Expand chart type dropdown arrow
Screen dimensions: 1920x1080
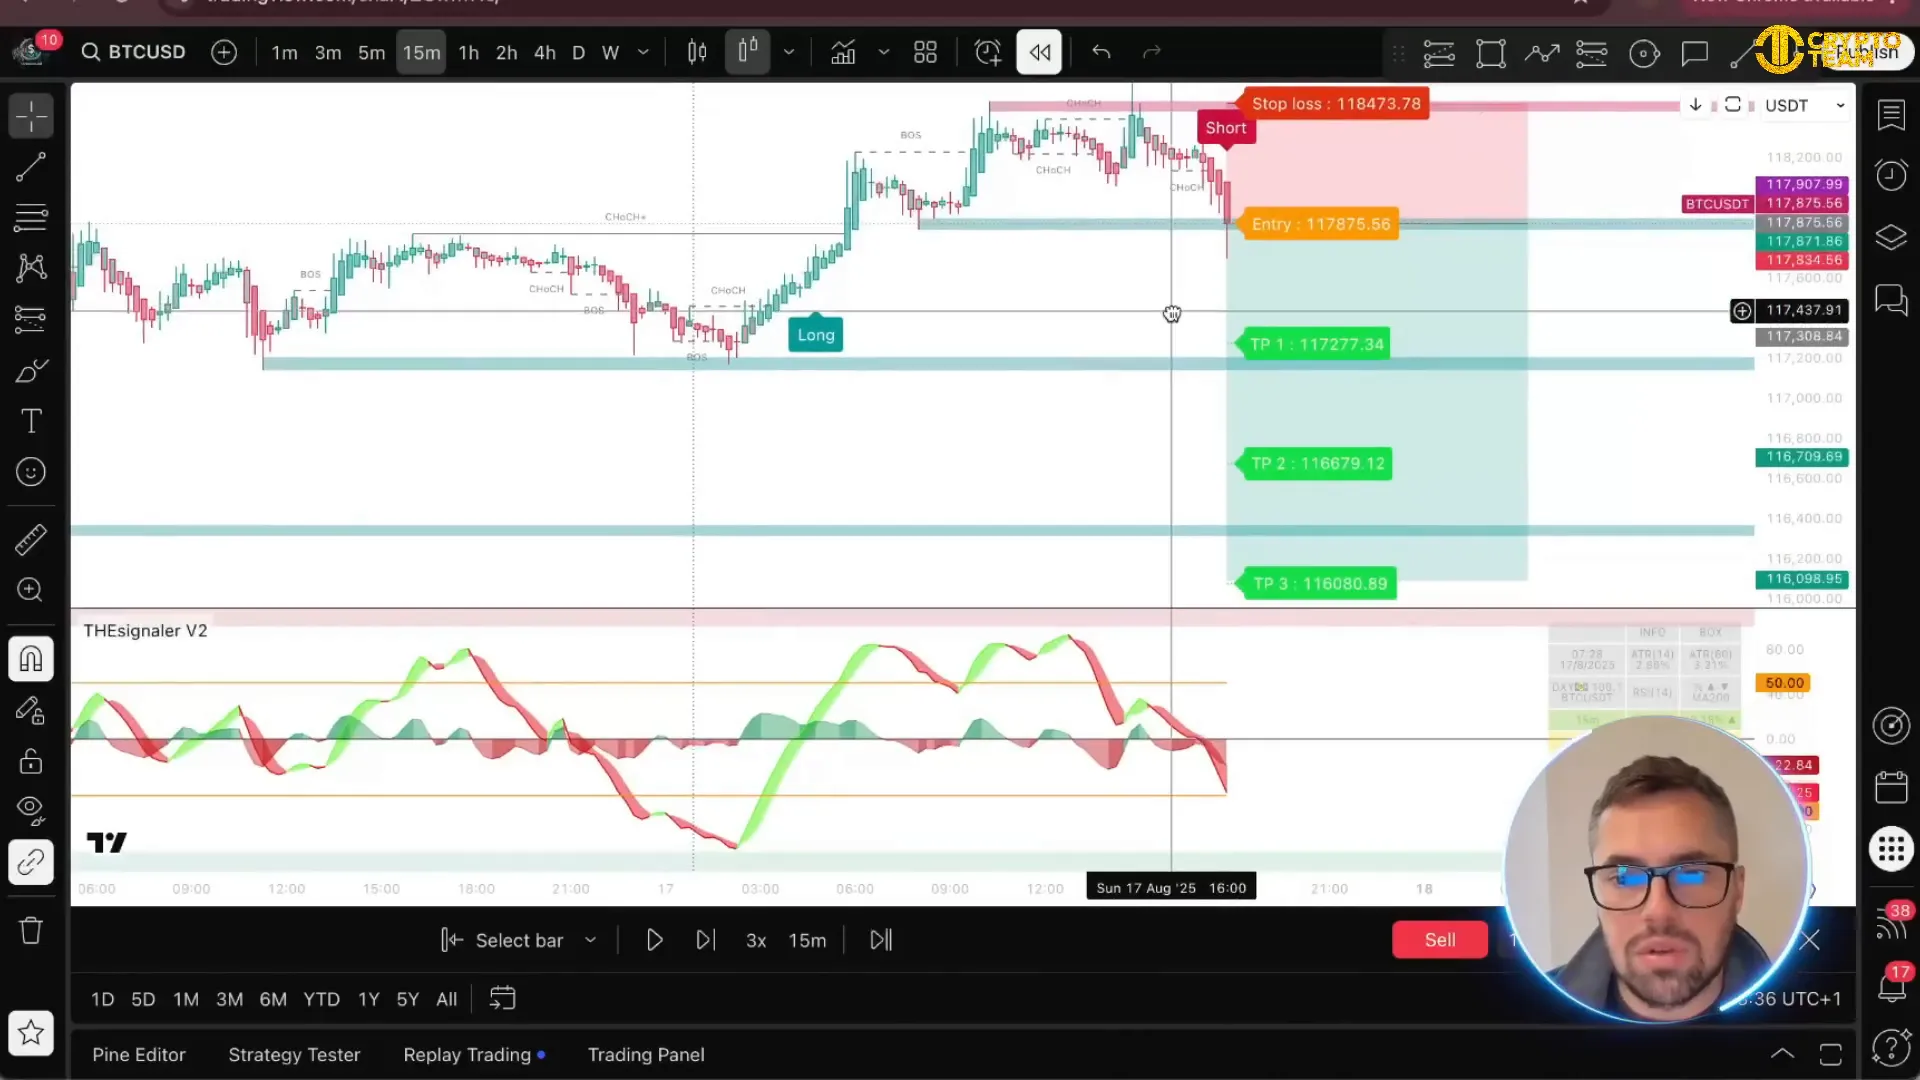789,52
